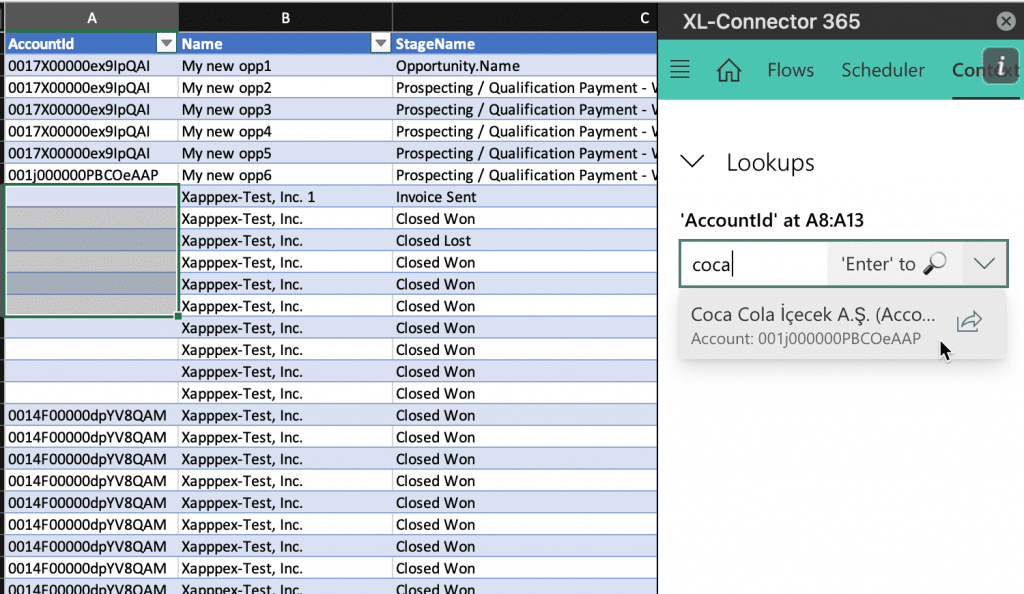This screenshot has width=1024, height=594.
Task: Click the lookup search field containing coca
Action: coord(753,264)
